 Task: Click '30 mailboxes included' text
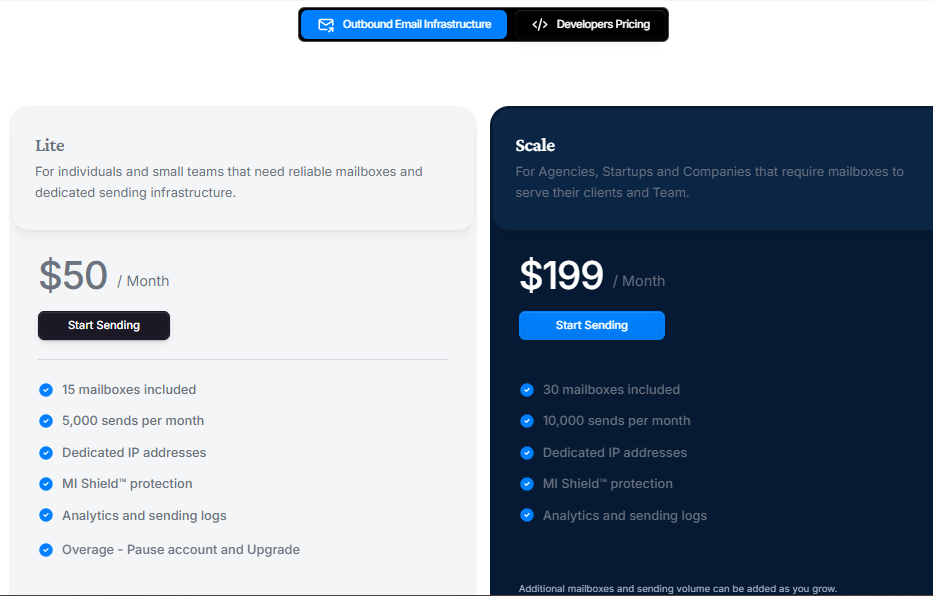(611, 390)
